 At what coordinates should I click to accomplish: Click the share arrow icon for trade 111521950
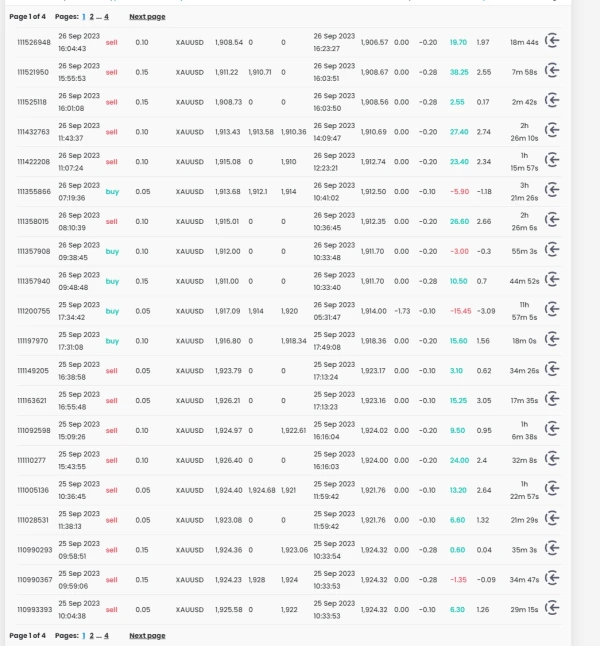coord(551,72)
